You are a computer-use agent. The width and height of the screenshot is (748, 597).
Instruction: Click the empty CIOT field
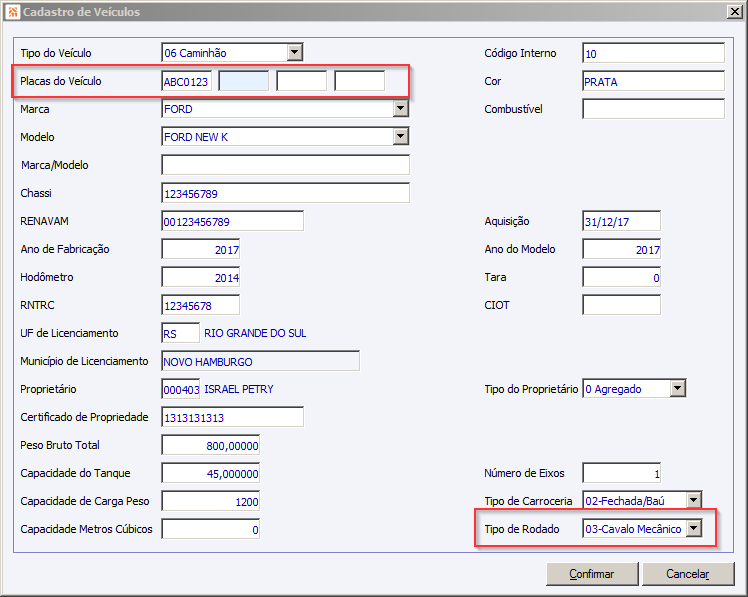[621, 305]
